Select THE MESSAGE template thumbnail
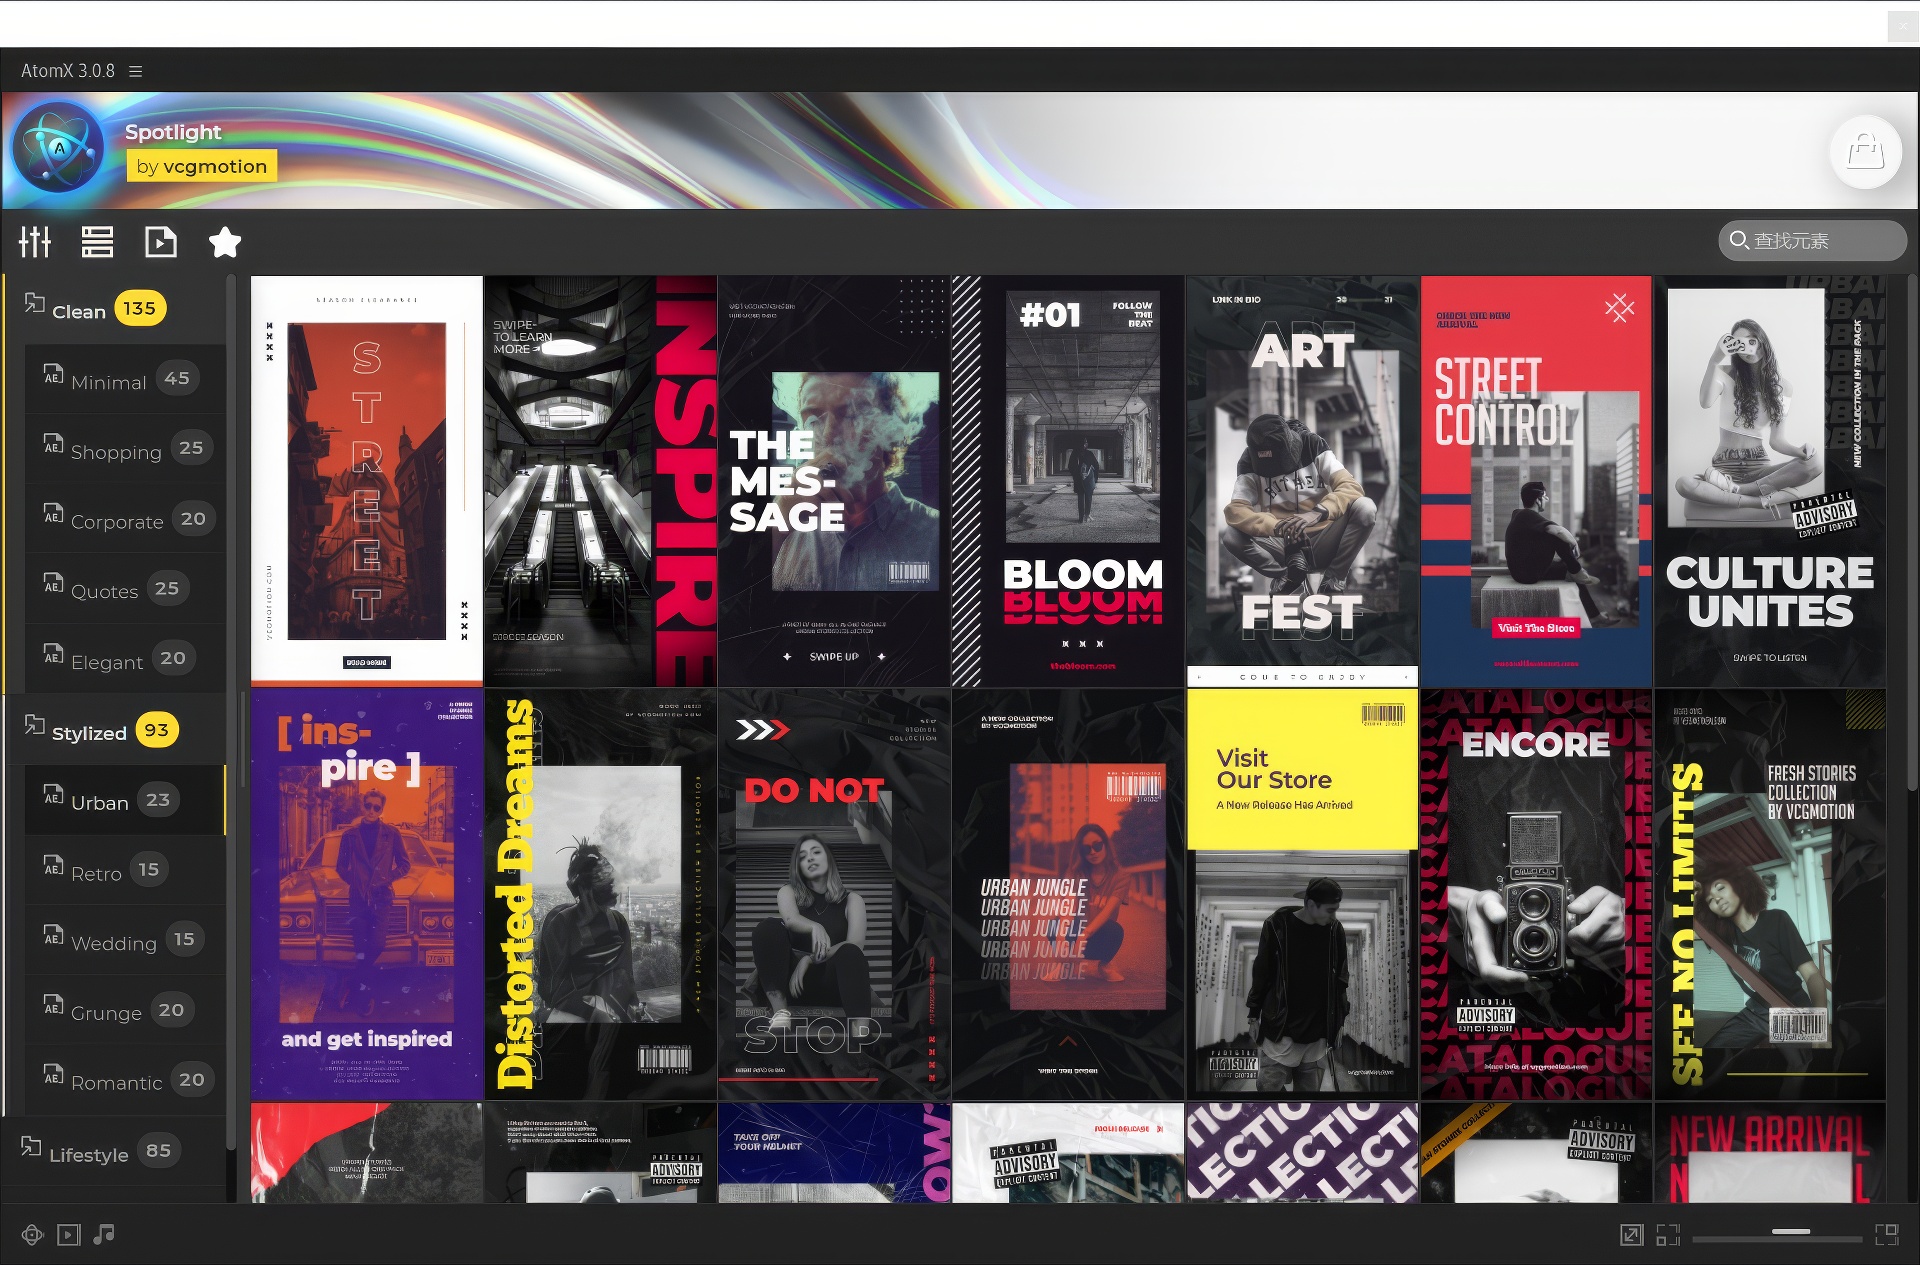The height and width of the screenshot is (1265, 1920). tap(834, 481)
